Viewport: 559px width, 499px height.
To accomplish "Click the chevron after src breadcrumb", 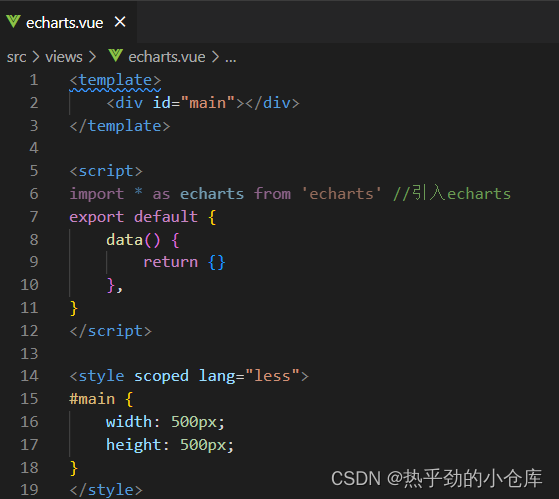I will coord(36,57).
